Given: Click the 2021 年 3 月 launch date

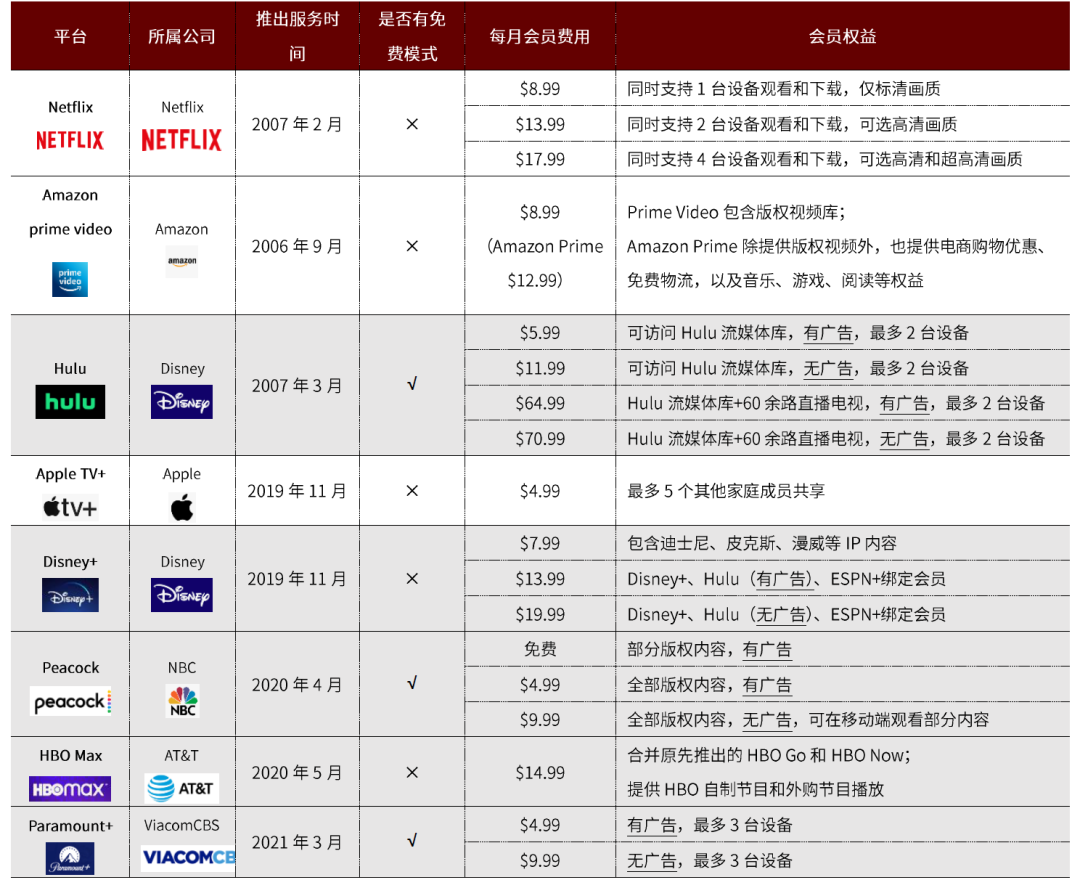Looking at the screenshot, I should 297,843.
